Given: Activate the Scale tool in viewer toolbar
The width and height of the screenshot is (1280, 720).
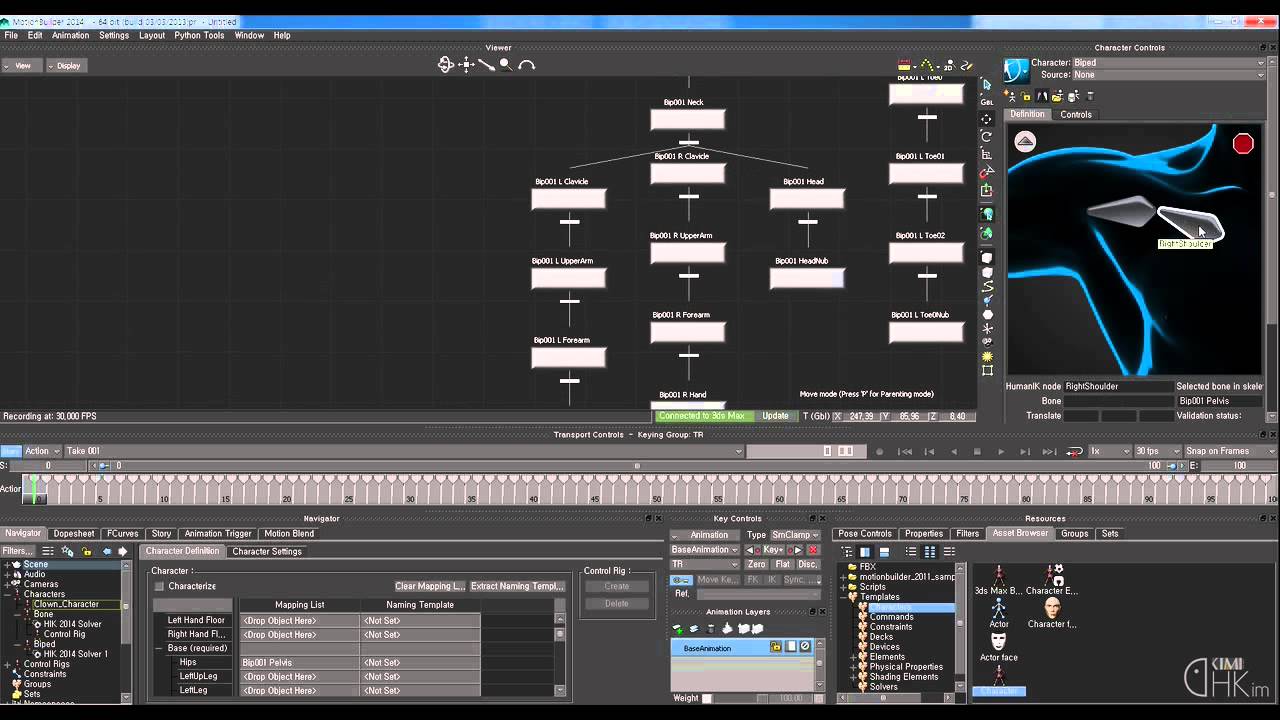Looking at the screenshot, I should coord(987,154).
